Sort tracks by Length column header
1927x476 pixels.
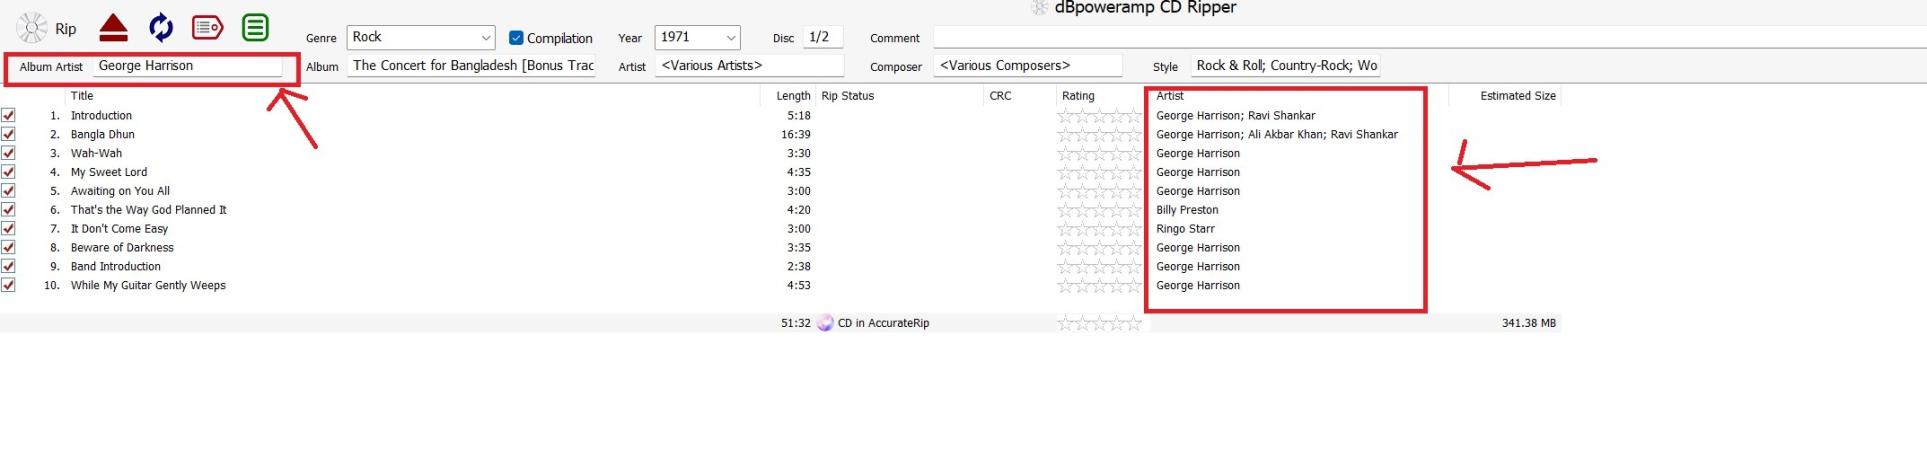pyautogui.click(x=793, y=96)
